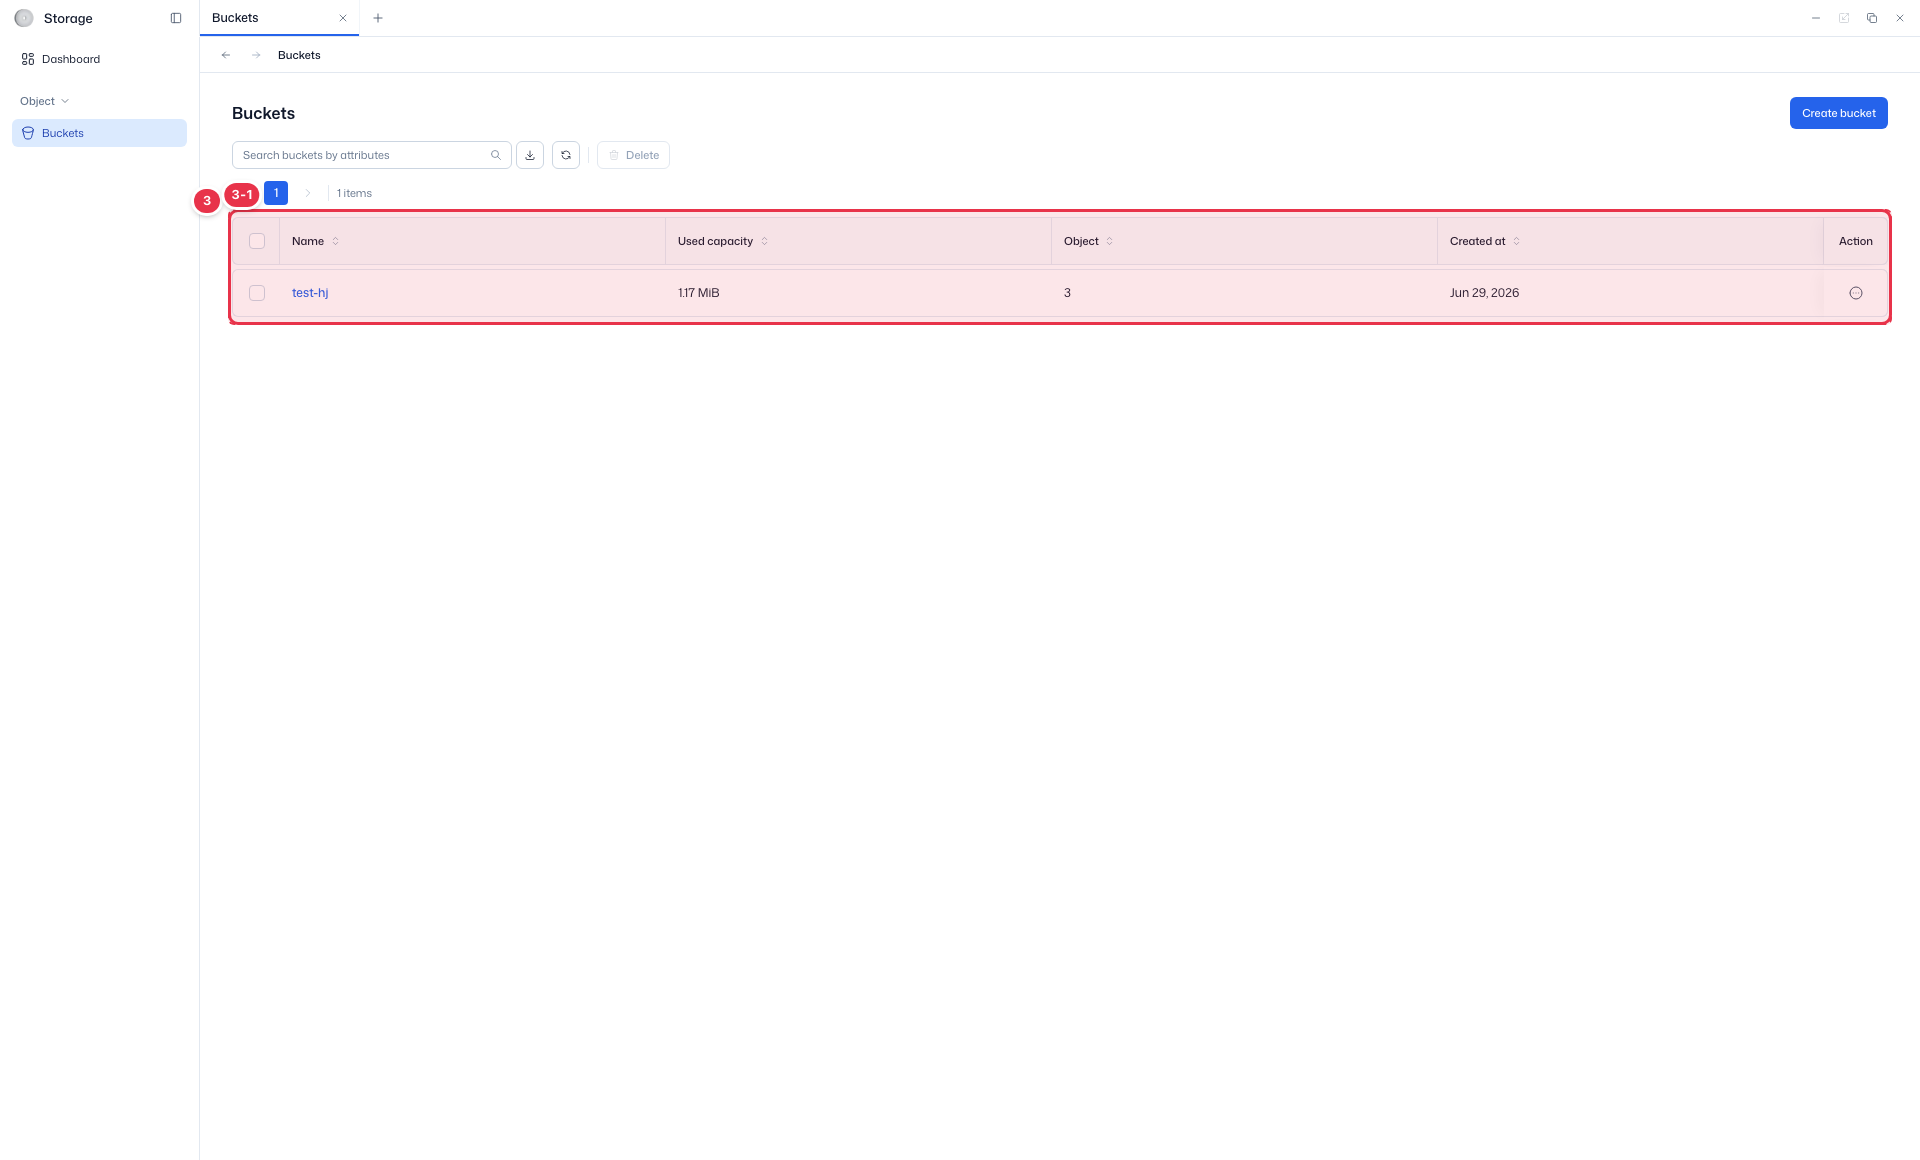Sort by Used capacity column
1920x1160 pixels.
(x=764, y=241)
